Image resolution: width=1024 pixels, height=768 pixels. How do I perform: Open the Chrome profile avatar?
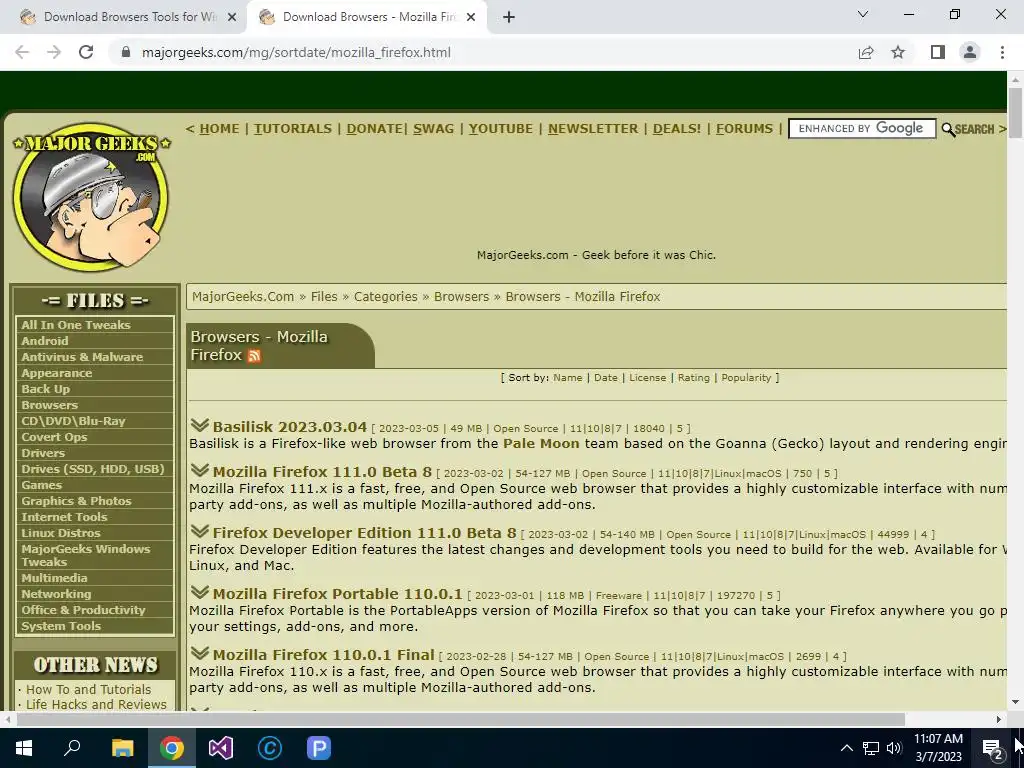coord(970,52)
